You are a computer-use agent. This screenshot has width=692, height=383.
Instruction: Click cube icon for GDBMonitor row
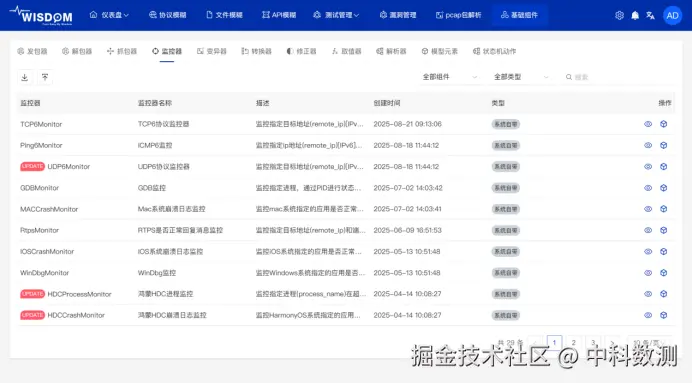coord(663,188)
